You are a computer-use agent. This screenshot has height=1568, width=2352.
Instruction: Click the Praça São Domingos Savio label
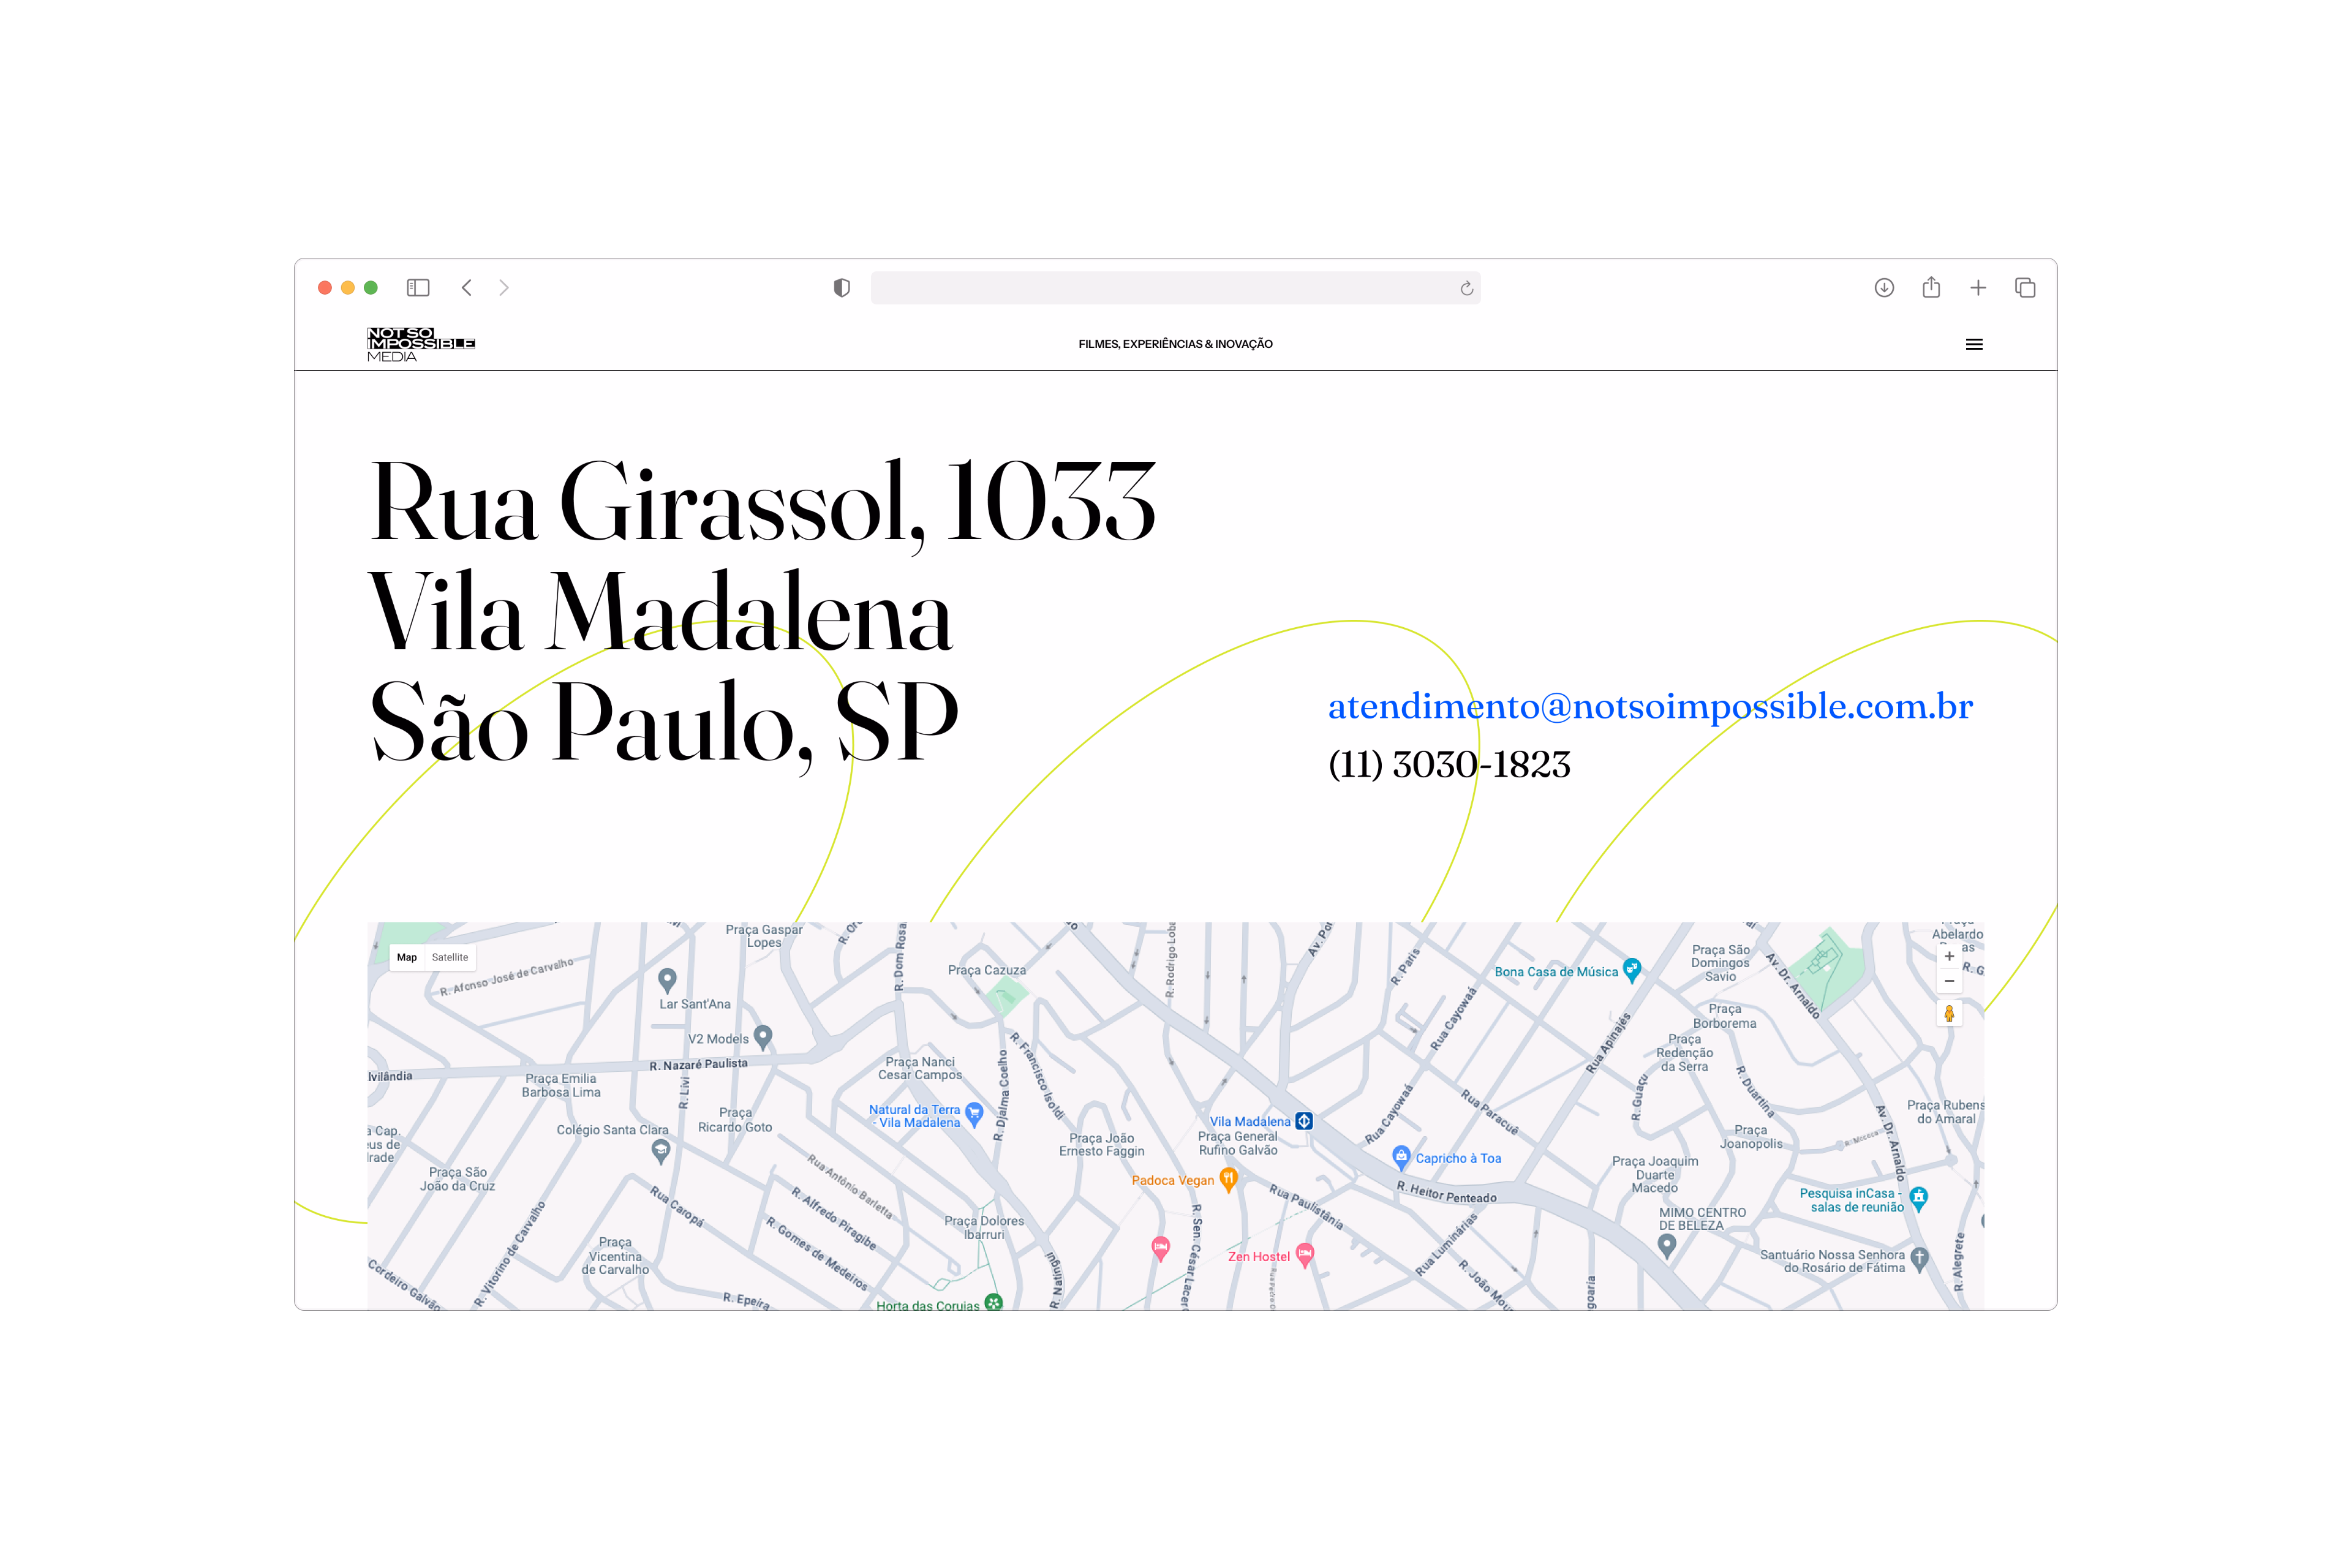1720,963
